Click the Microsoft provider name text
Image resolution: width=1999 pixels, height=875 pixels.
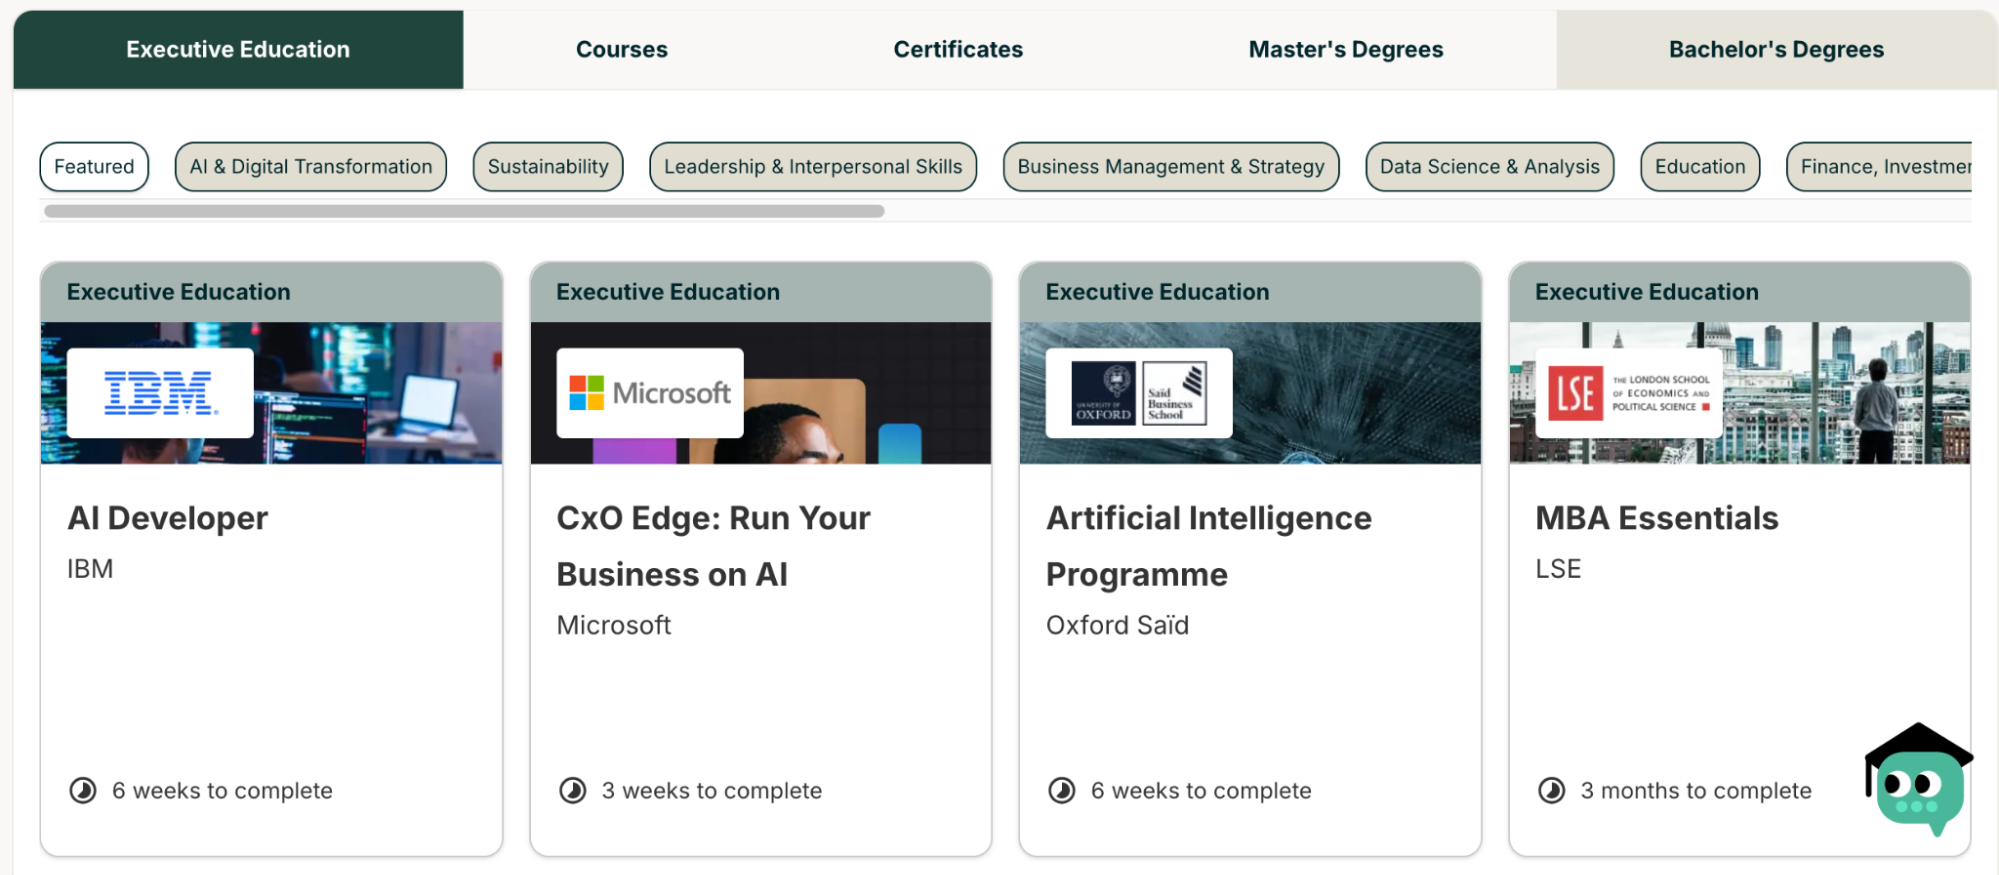[614, 625]
